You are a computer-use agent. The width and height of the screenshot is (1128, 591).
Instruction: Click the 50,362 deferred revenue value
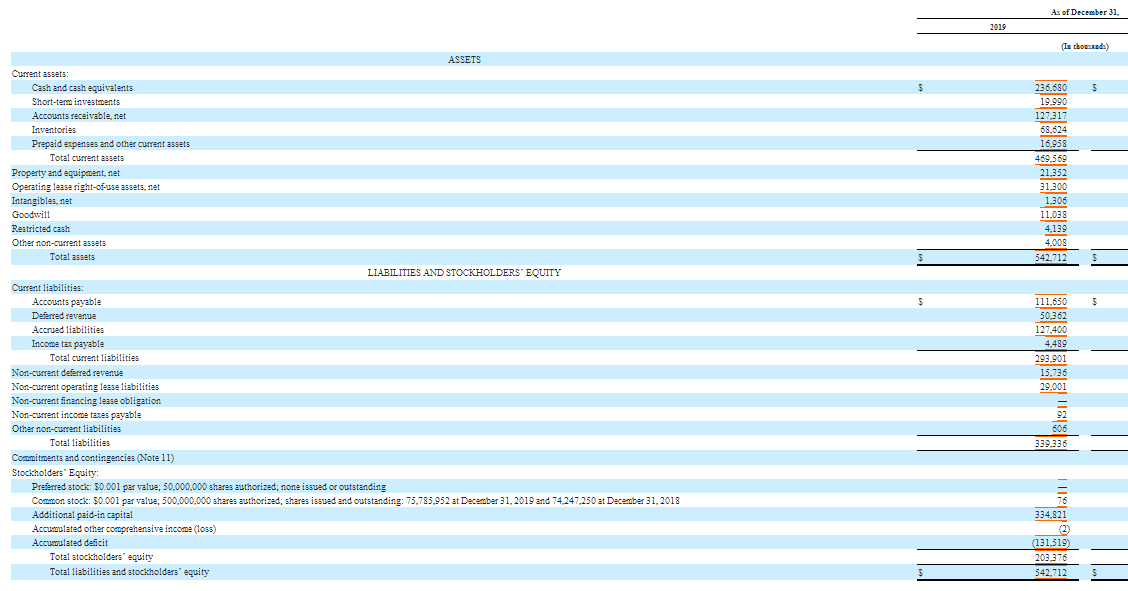1053,316
